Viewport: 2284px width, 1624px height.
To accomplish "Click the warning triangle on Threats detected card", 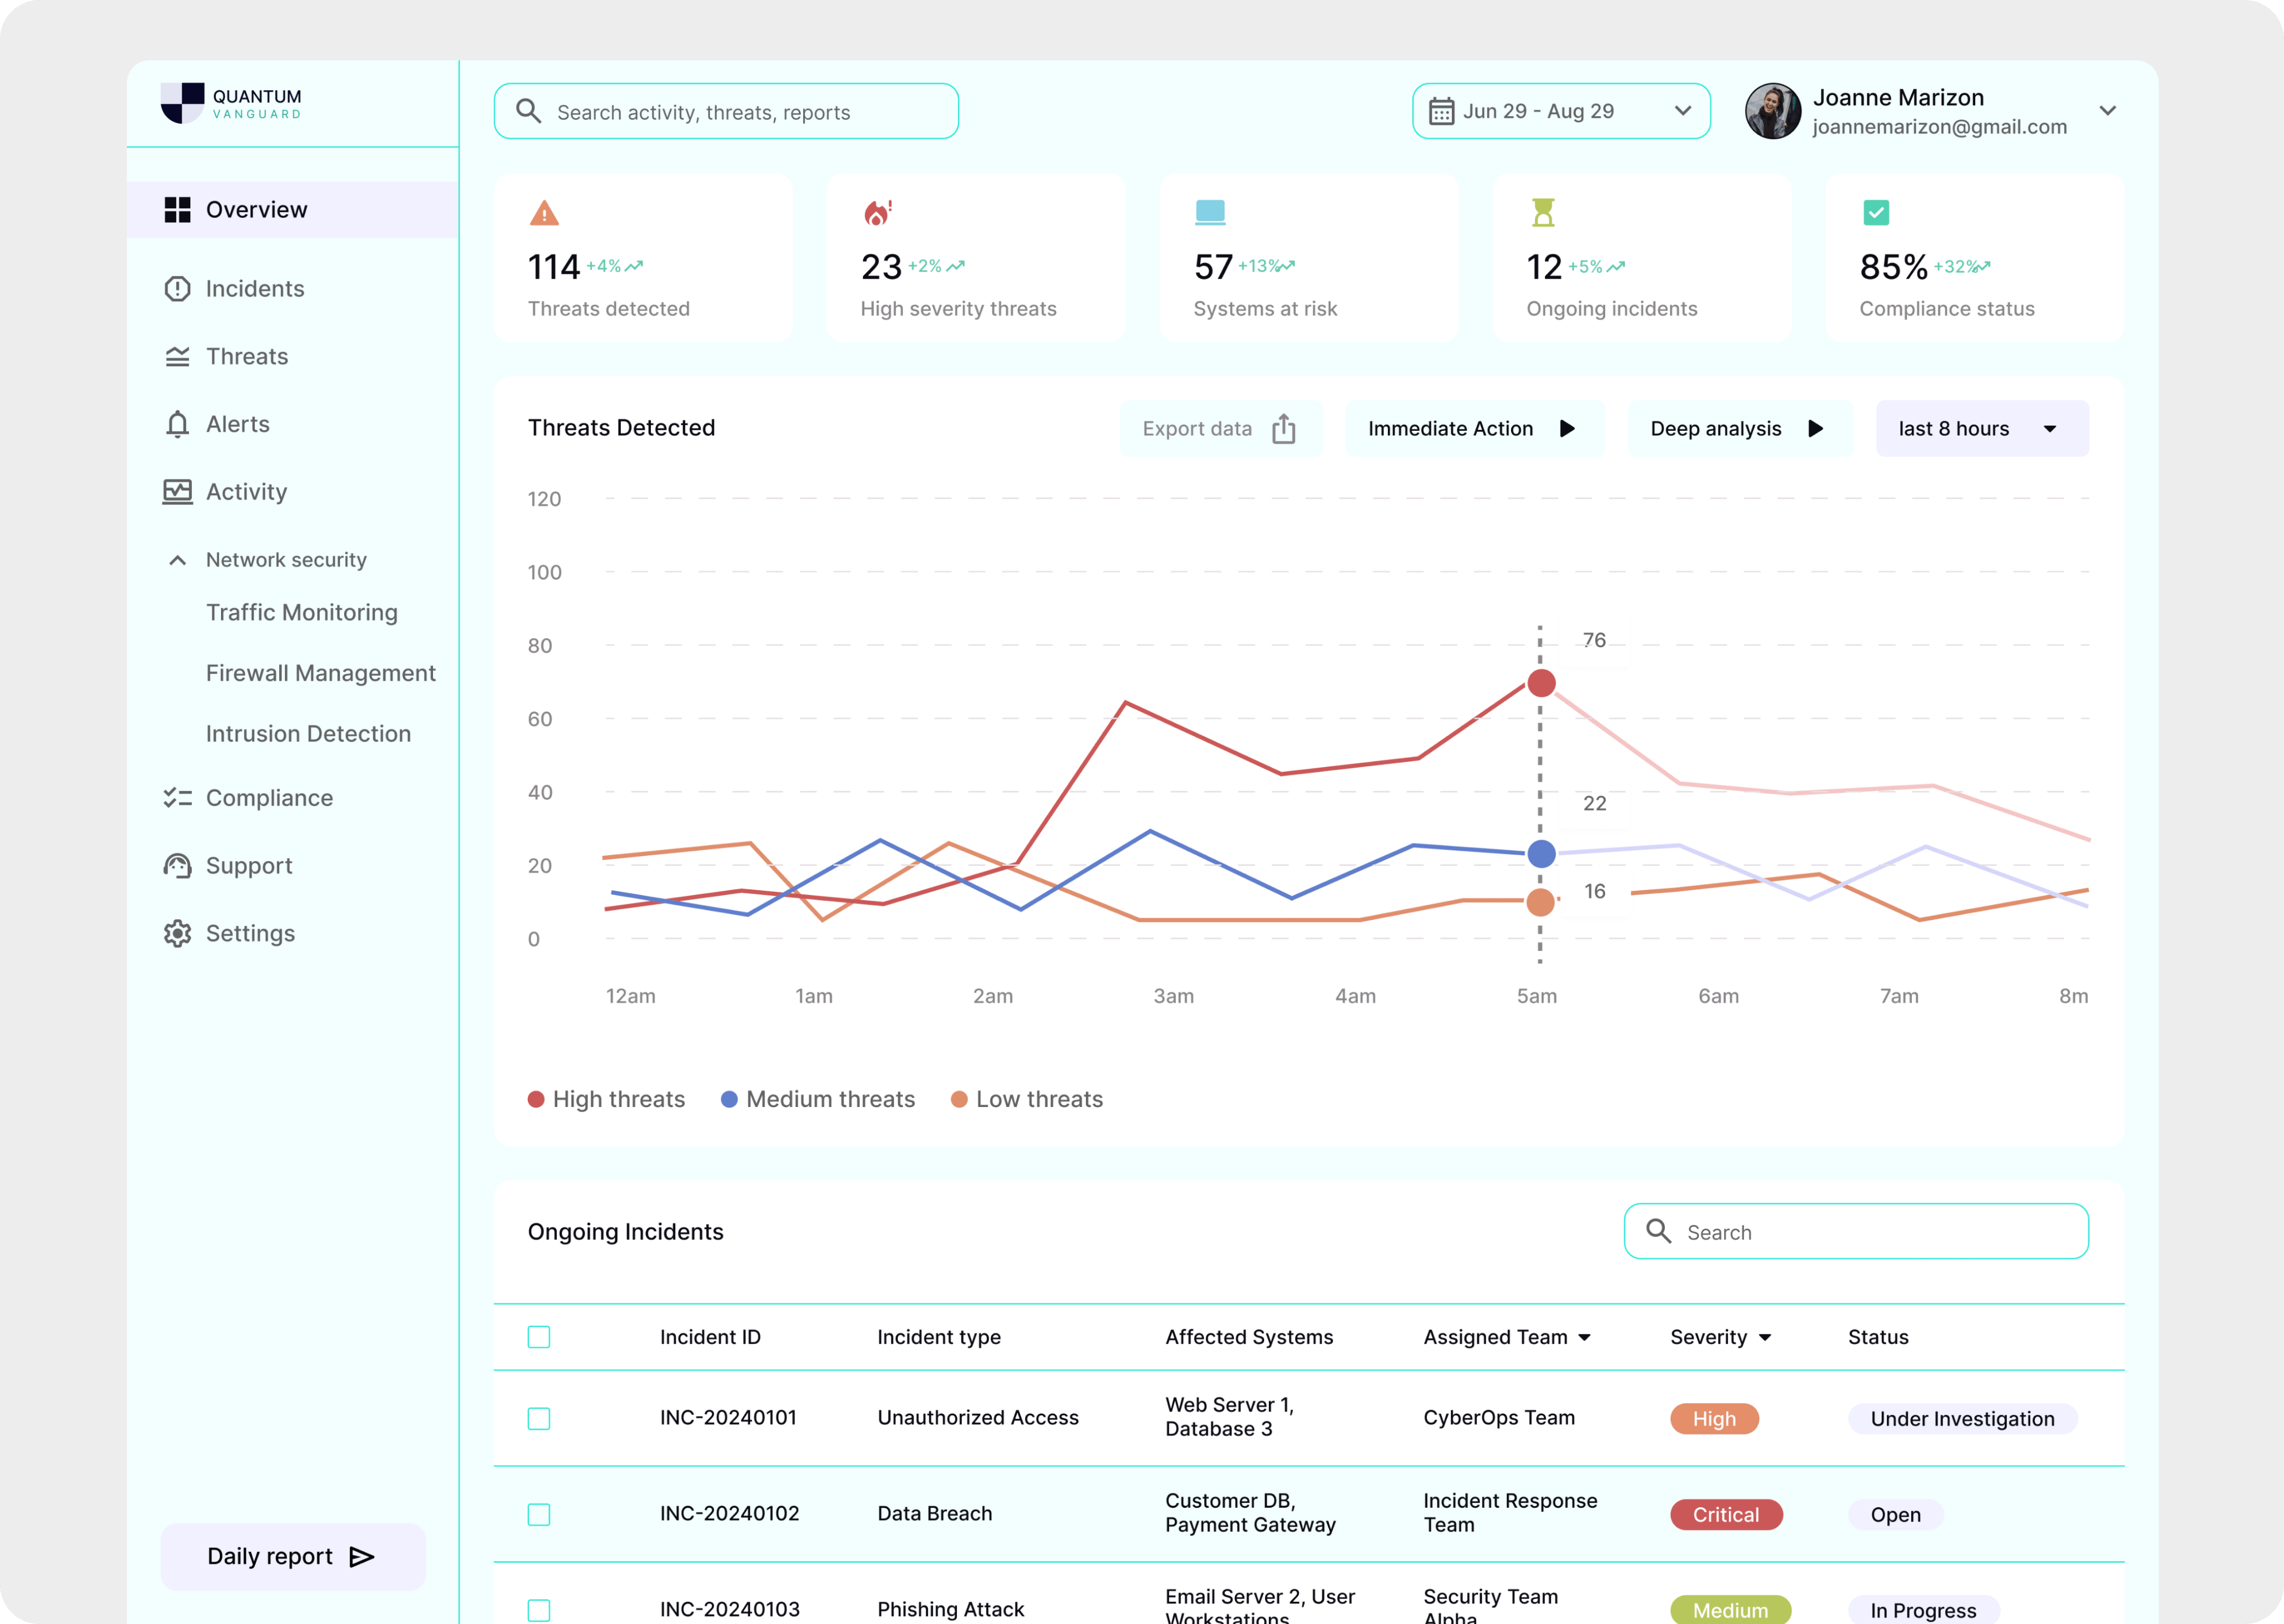I will pyautogui.click(x=543, y=212).
